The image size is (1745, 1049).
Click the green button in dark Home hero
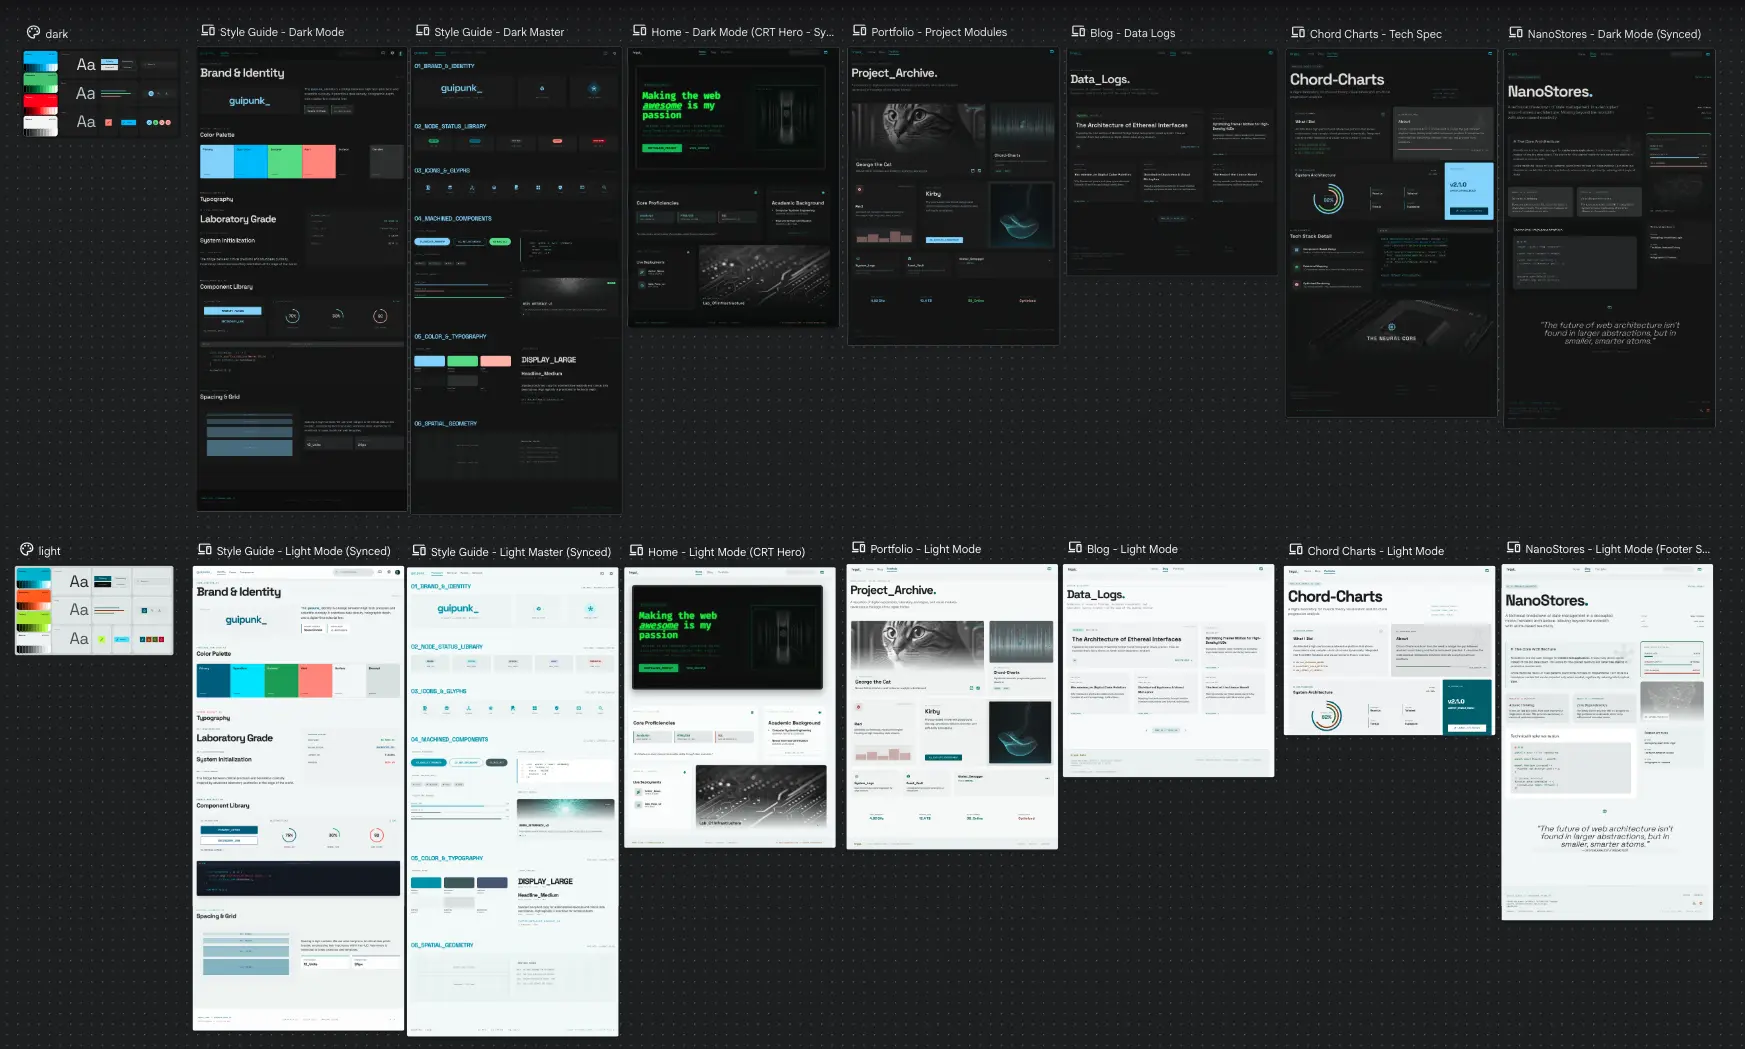(x=660, y=148)
